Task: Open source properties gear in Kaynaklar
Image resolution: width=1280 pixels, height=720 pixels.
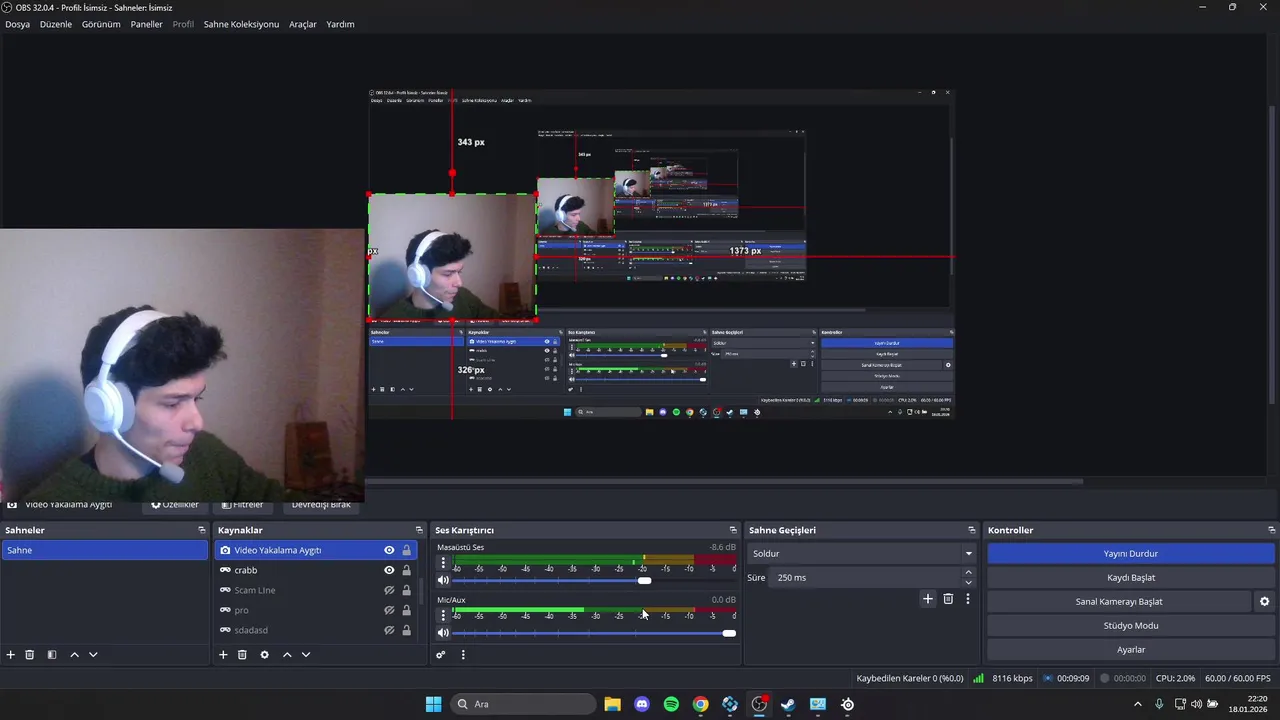Action: 264,655
